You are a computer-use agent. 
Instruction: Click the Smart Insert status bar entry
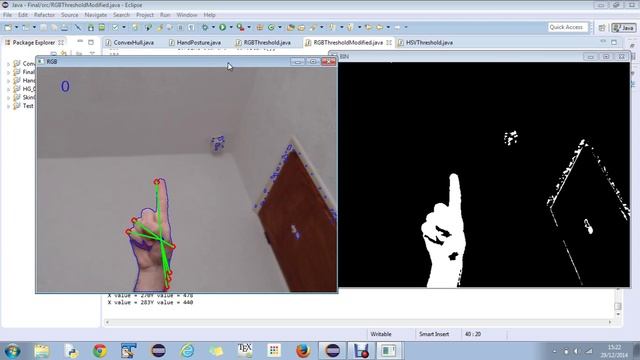point(434,334)
